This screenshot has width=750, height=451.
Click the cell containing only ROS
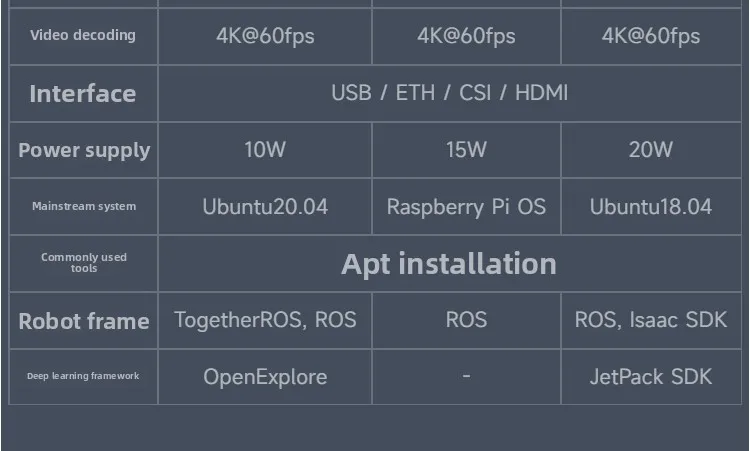(466, 320)
